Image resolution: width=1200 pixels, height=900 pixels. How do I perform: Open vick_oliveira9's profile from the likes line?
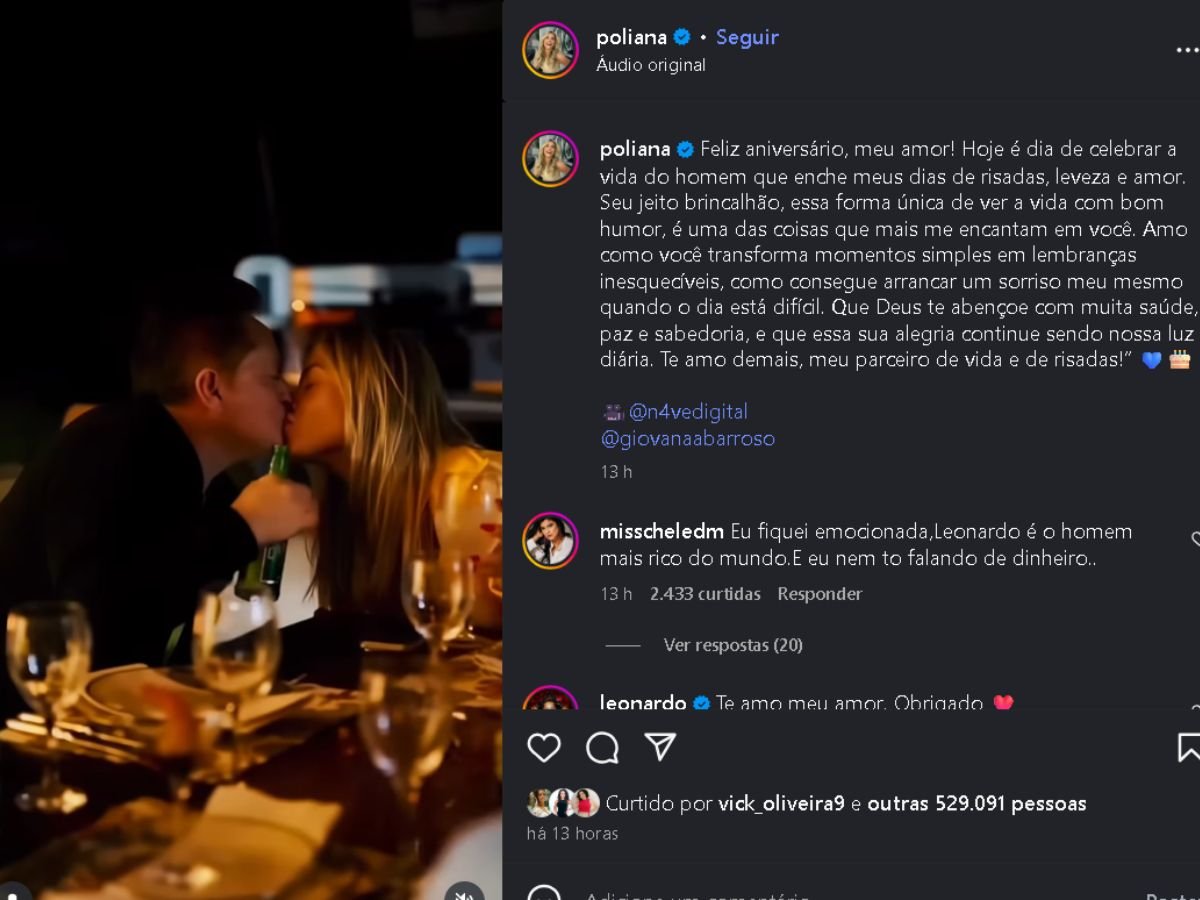(781, 803)
